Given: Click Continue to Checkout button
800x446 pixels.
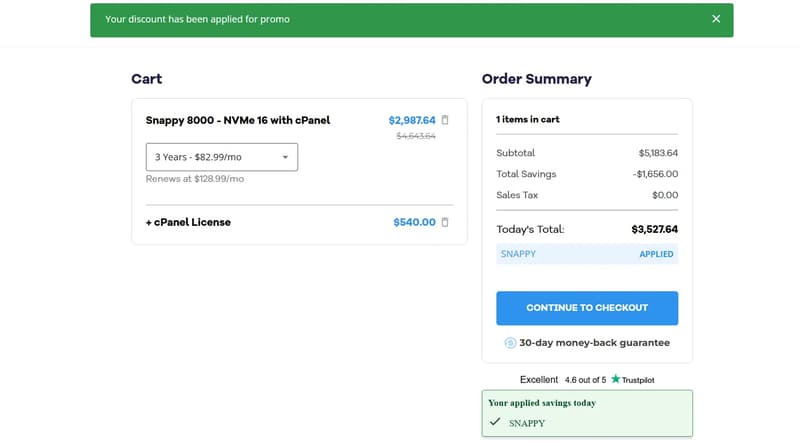Looking at the screenshot, I should point(587,308).
